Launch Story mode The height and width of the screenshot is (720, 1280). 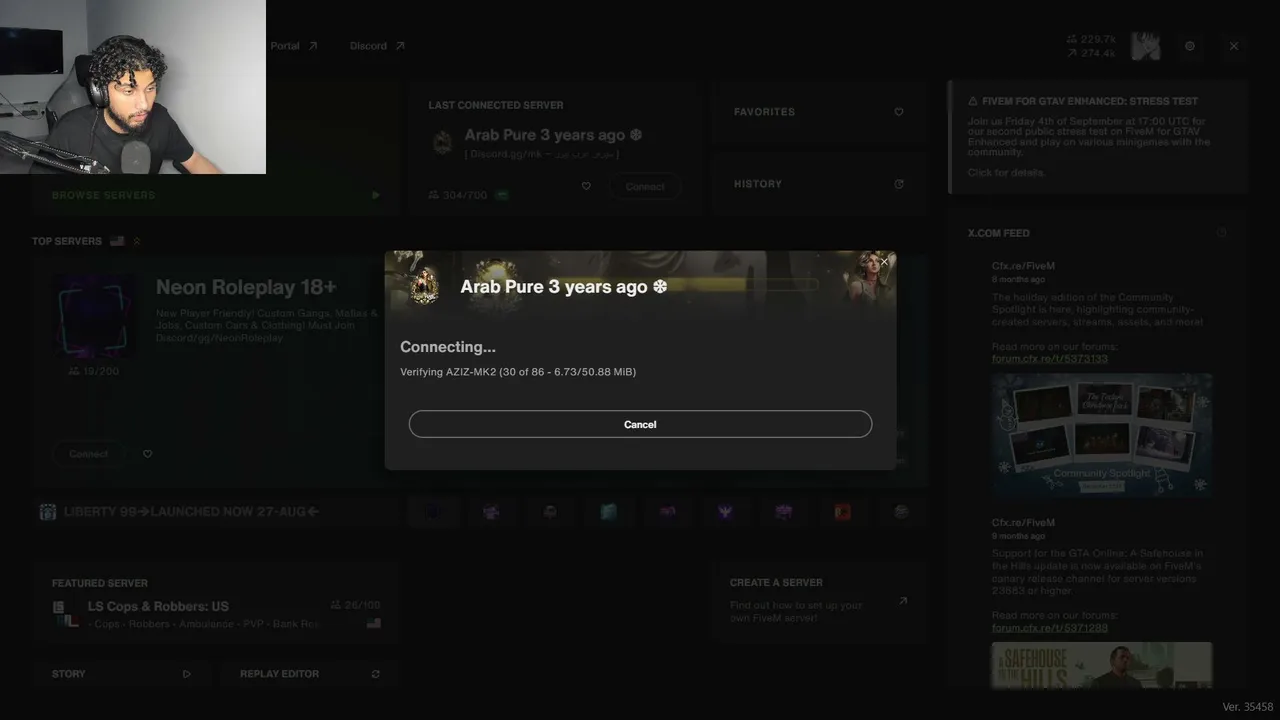click(120, 674)
